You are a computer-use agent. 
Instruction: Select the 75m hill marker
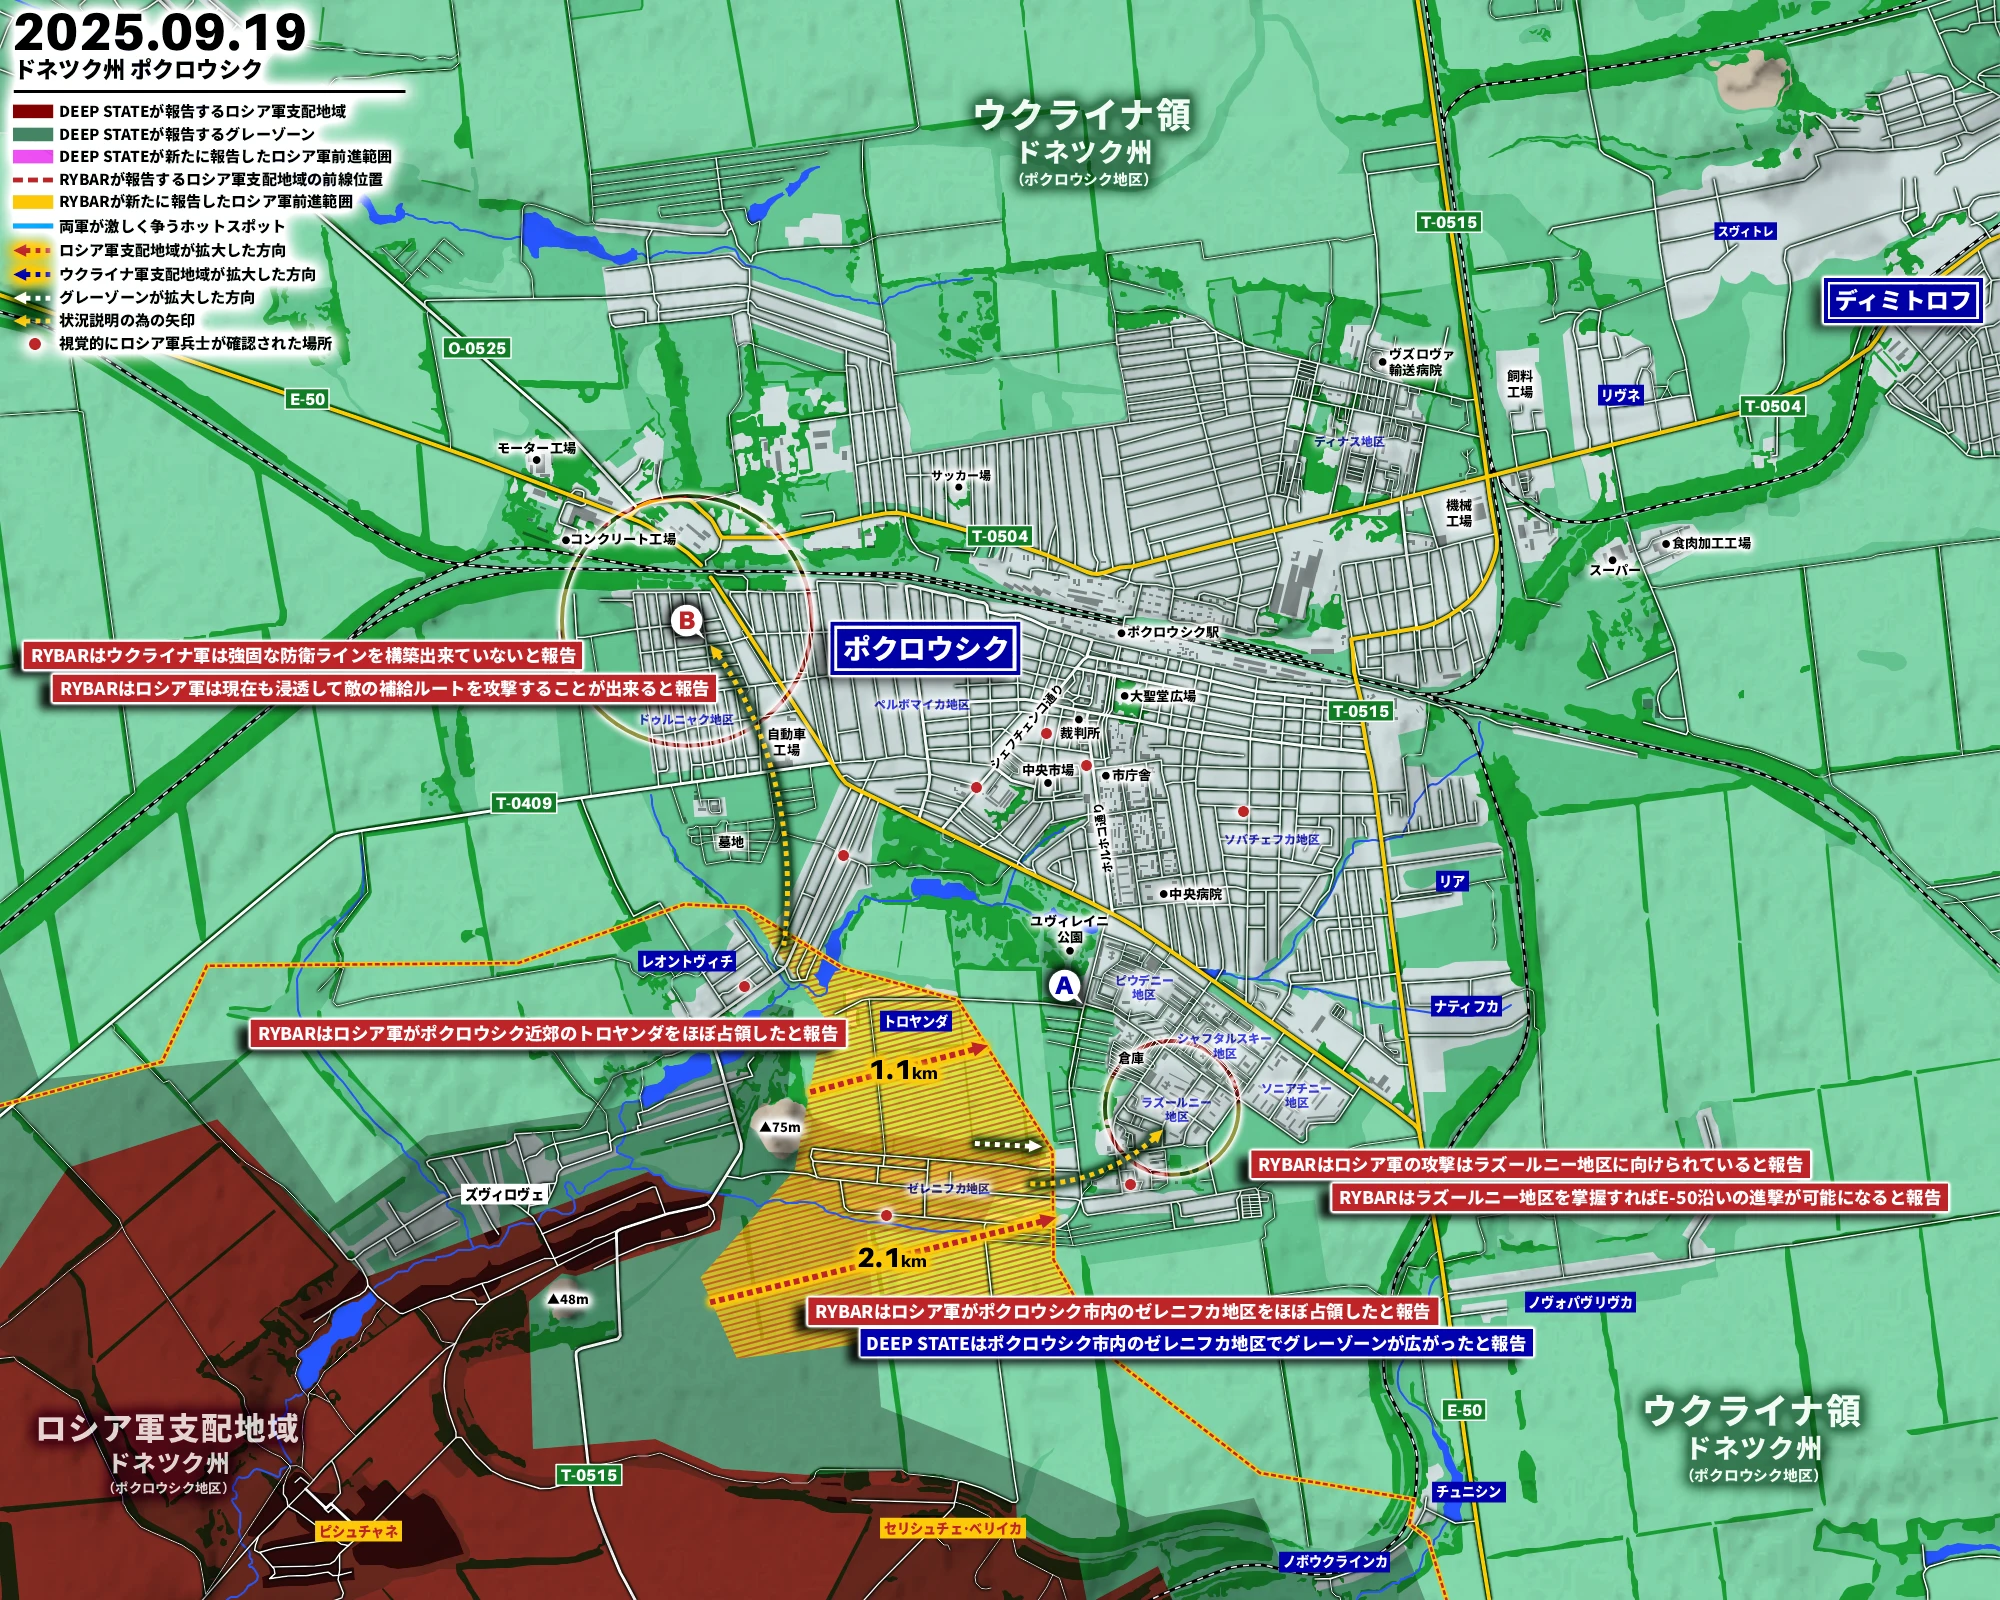[x=780, y=1126]
